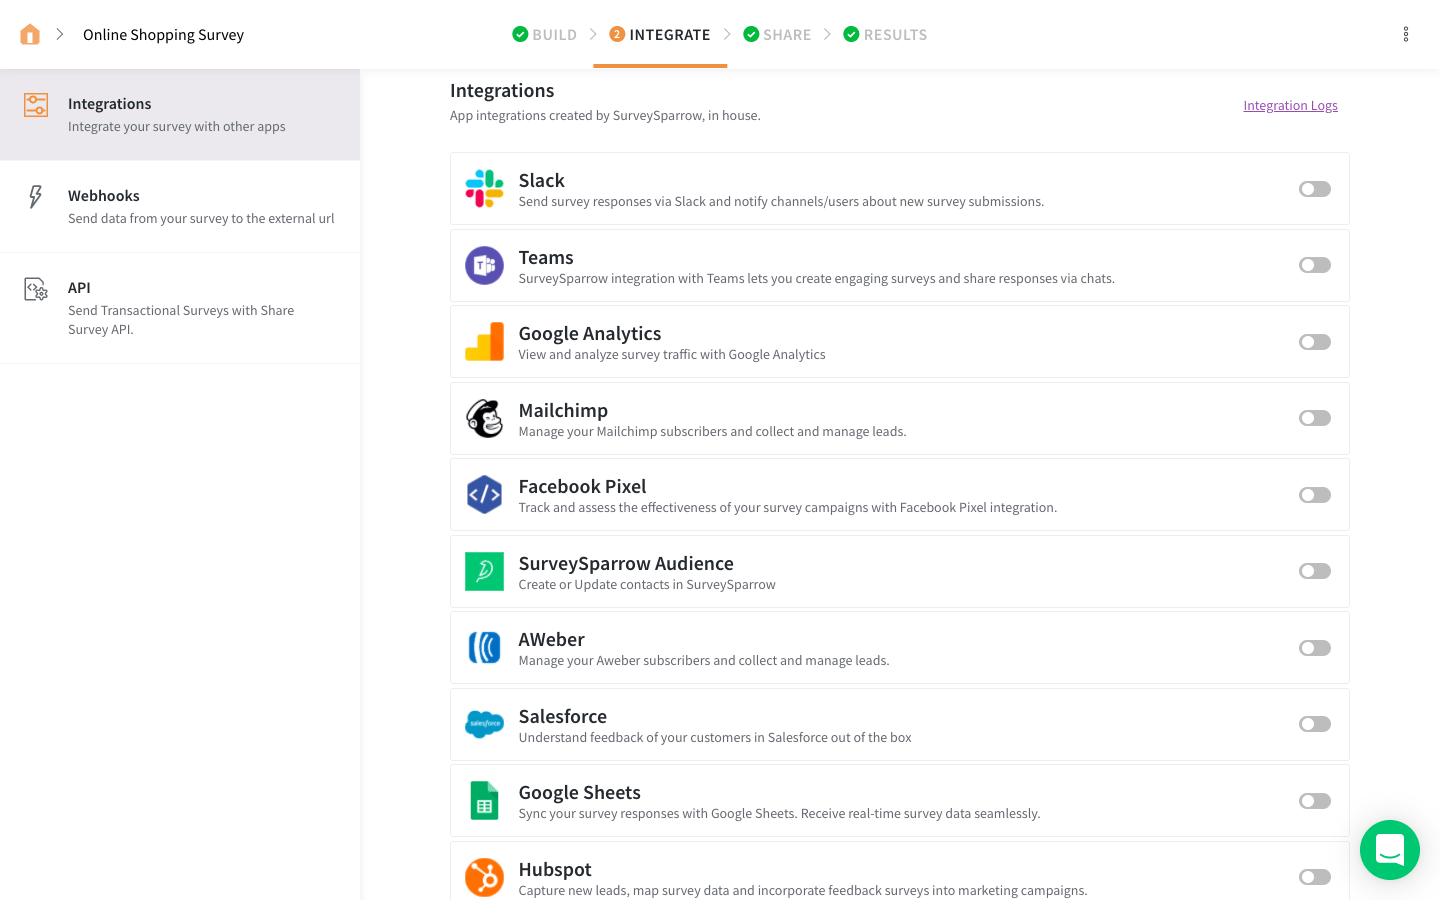Switch to the BUILD step tab
The image size is (1440, 900).
coord(545,34)
